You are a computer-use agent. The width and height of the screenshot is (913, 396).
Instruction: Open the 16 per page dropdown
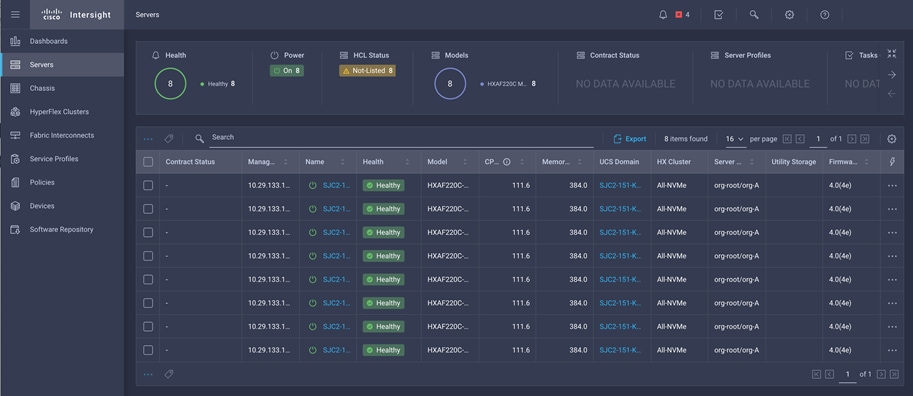pos(735,139)
